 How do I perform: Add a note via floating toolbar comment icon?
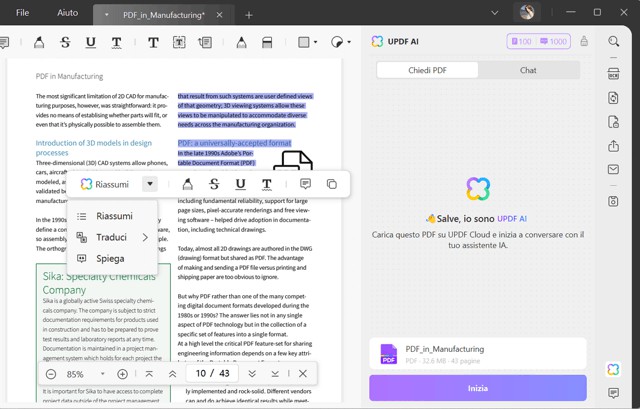point(305,184)
